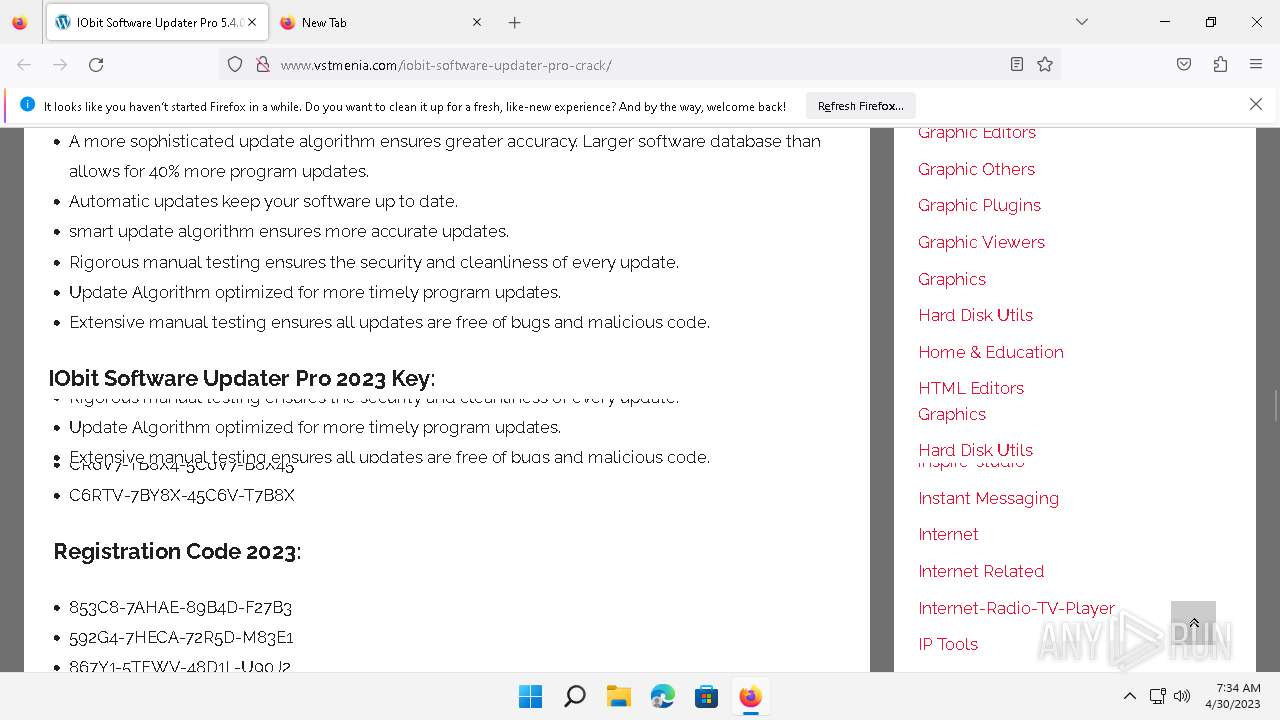Dismiss the Firefox refresh notification bar
This screenshot has height=720, width=1280.
pos(1256,104)
